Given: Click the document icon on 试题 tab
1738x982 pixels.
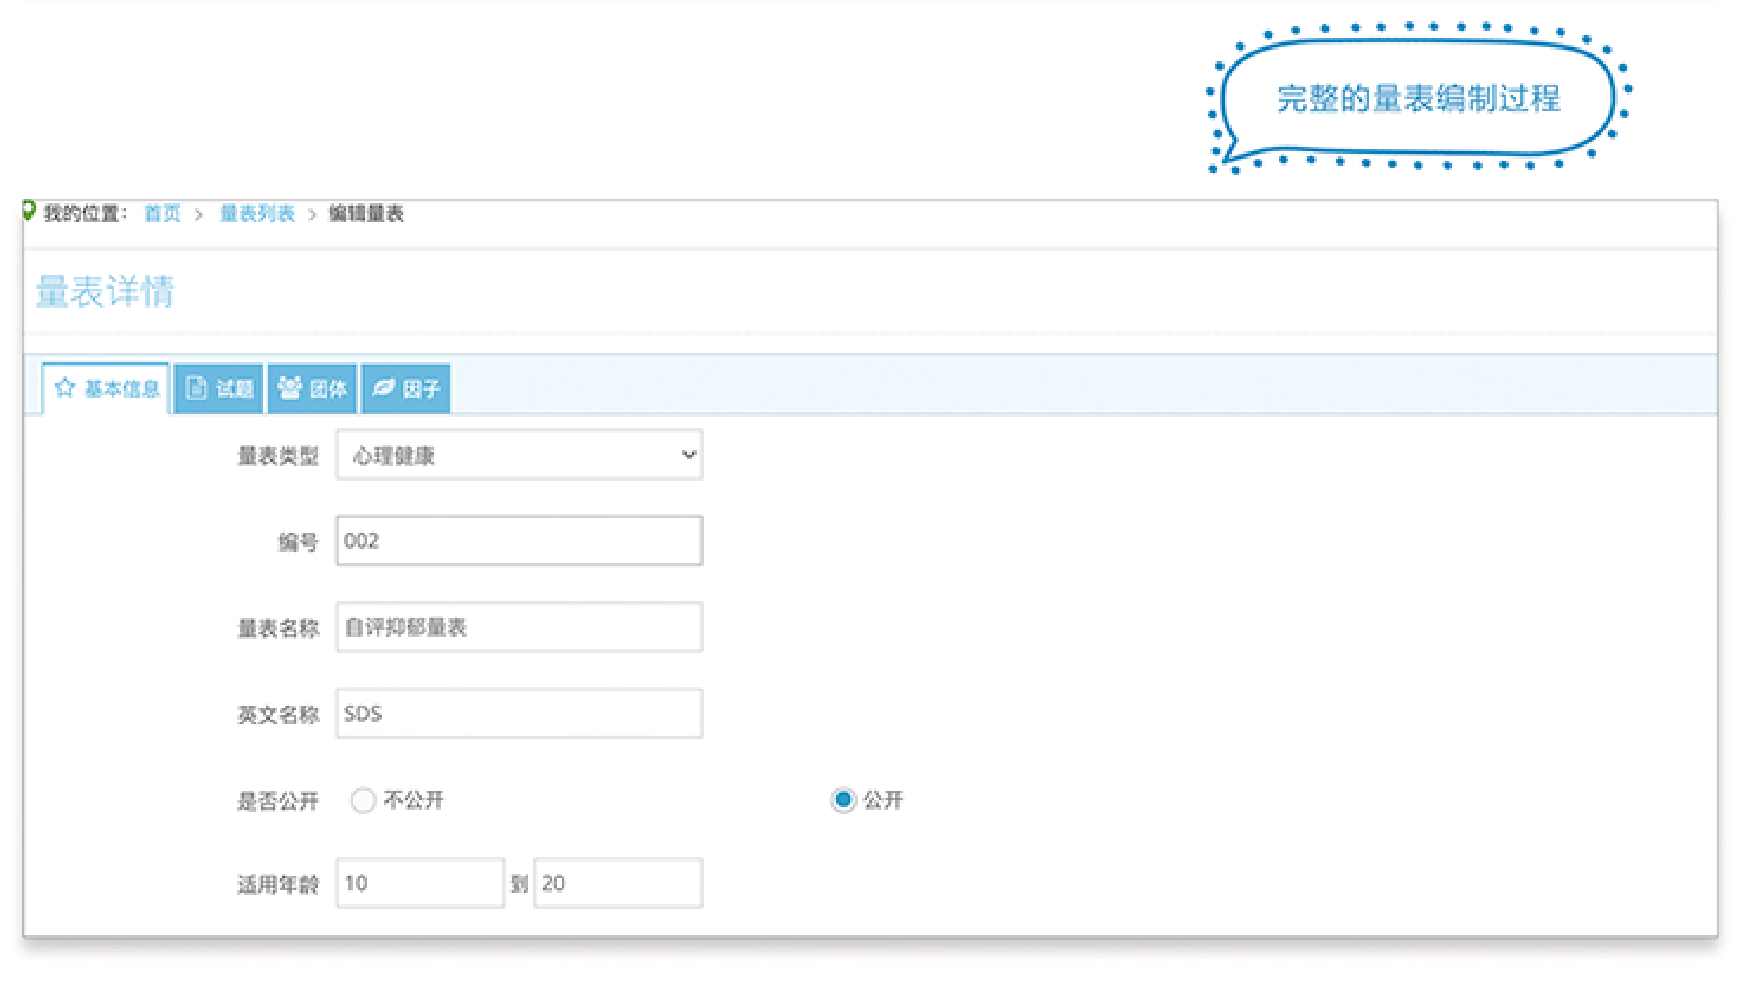Looking at the screenshot, I should [197, 387].
